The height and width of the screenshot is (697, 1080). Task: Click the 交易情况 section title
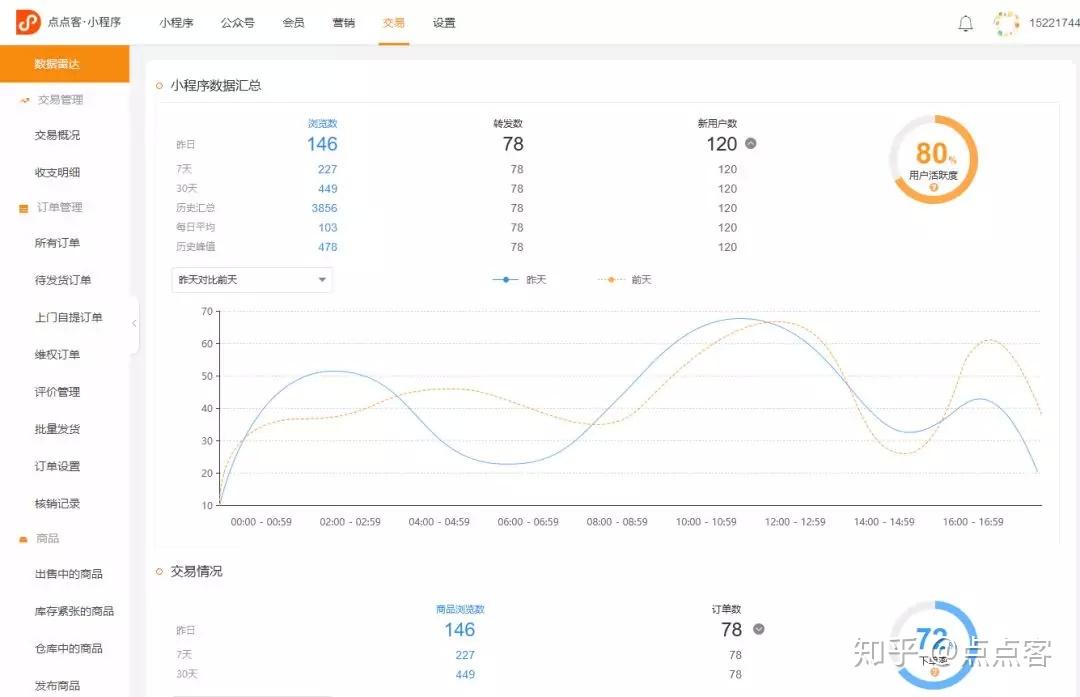coord(196,571)
